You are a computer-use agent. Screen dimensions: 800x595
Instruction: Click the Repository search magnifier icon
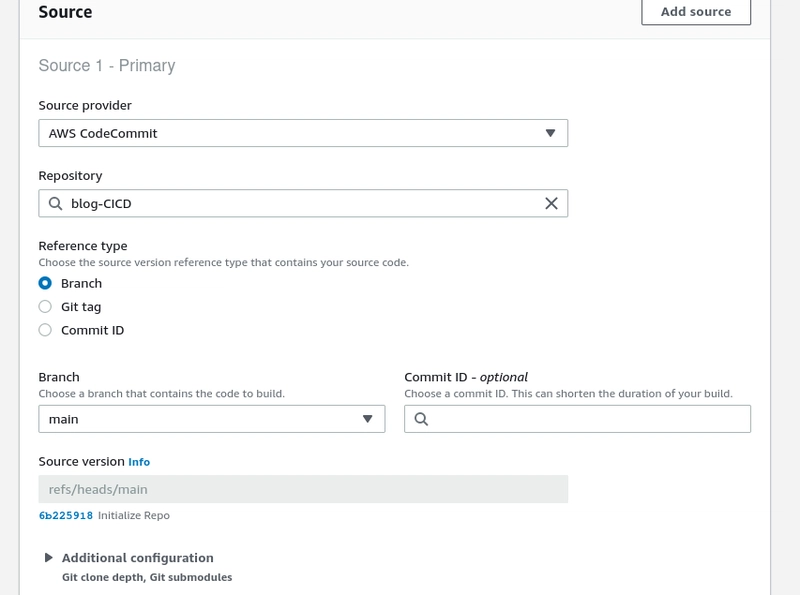click(x=55, y=203)
